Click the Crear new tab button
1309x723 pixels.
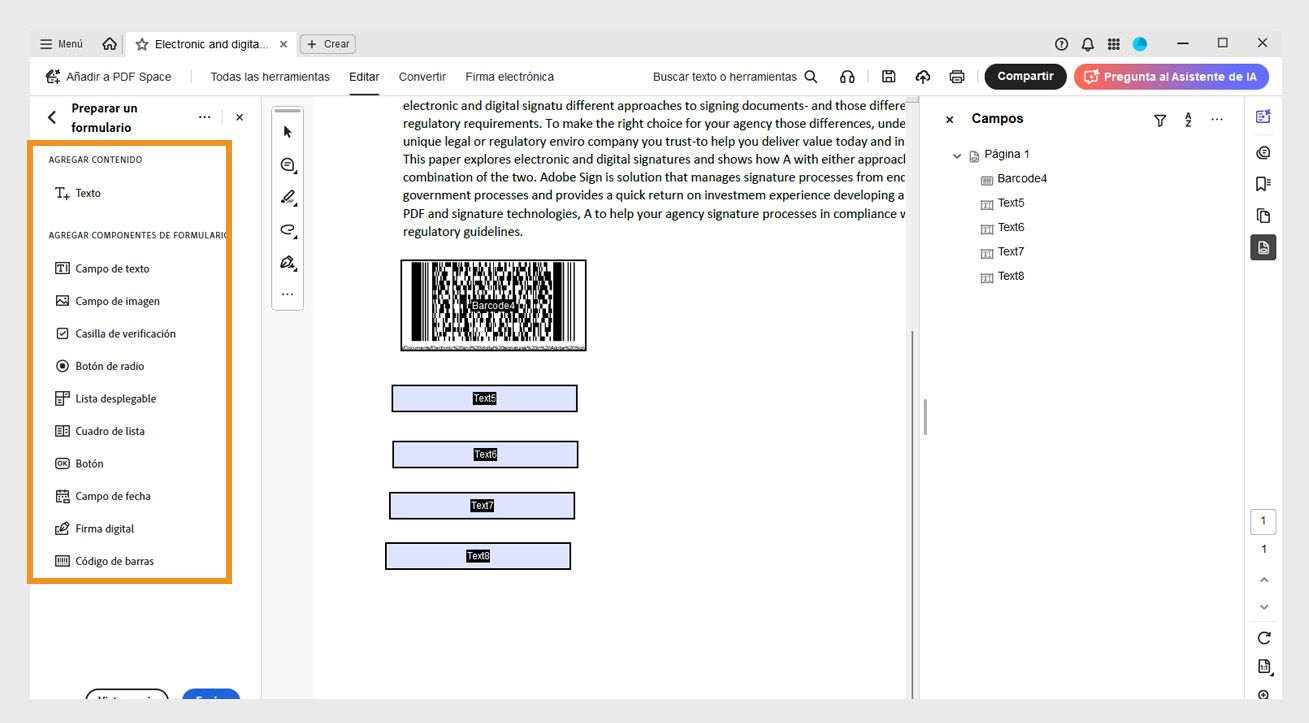point(328,44)
